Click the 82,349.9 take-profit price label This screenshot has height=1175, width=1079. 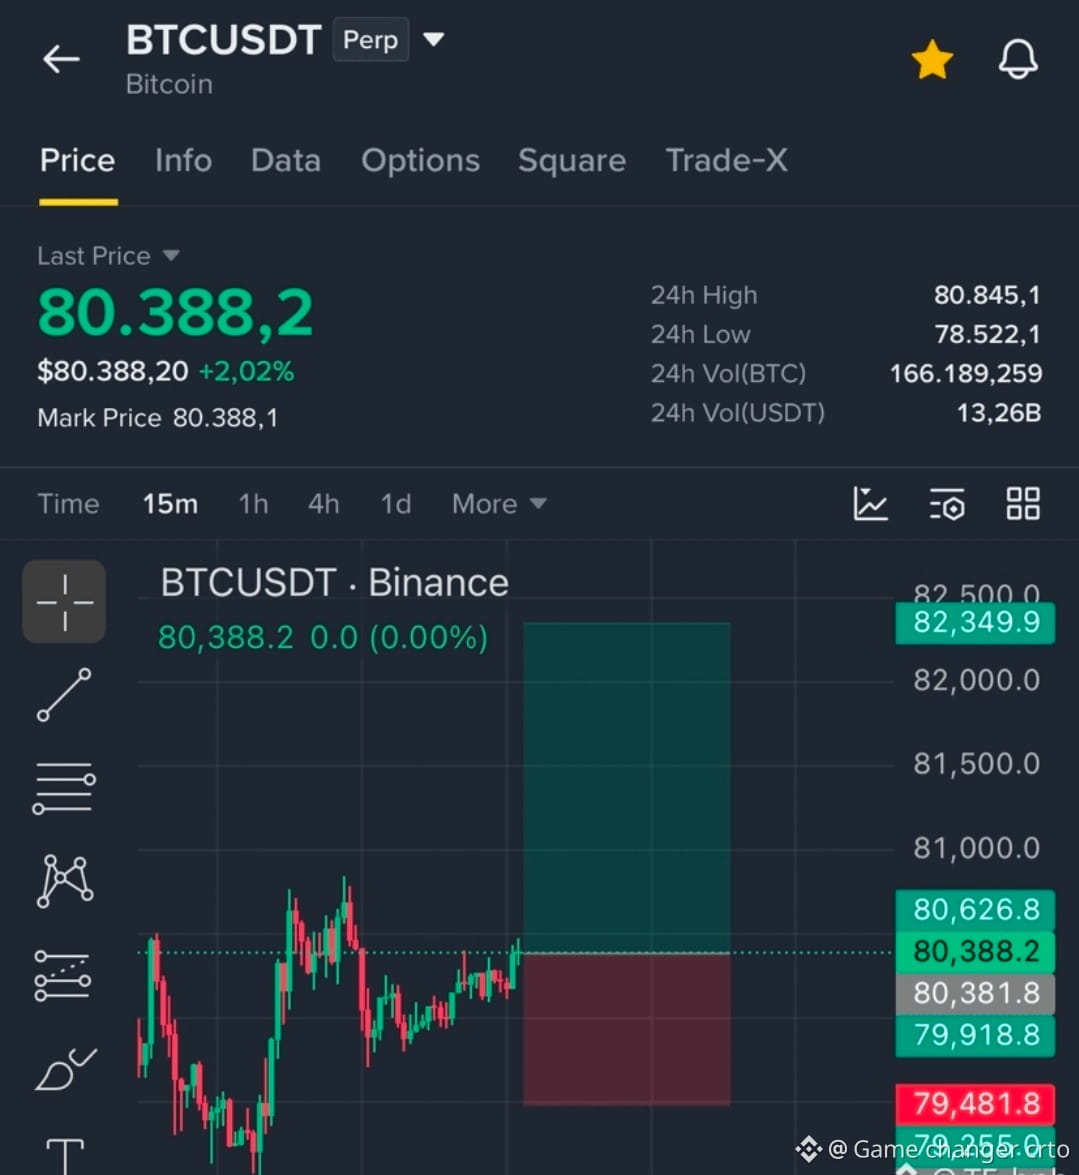point(976,623)
